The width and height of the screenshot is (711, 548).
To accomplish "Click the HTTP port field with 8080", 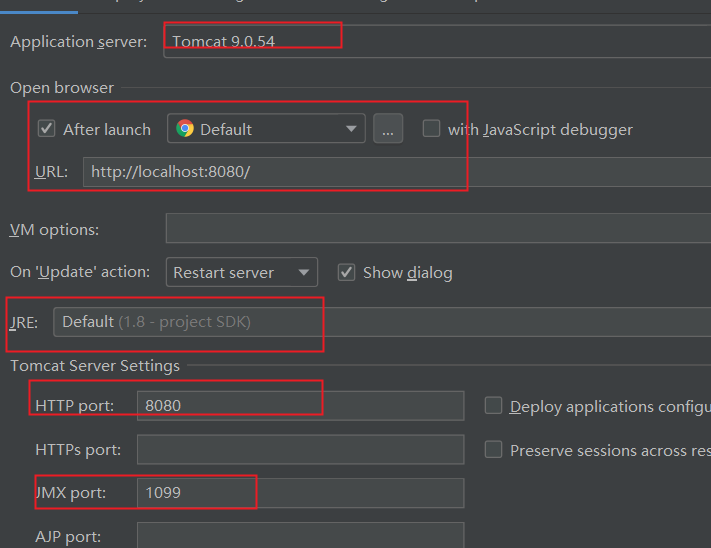I will (x=301, y=406).
